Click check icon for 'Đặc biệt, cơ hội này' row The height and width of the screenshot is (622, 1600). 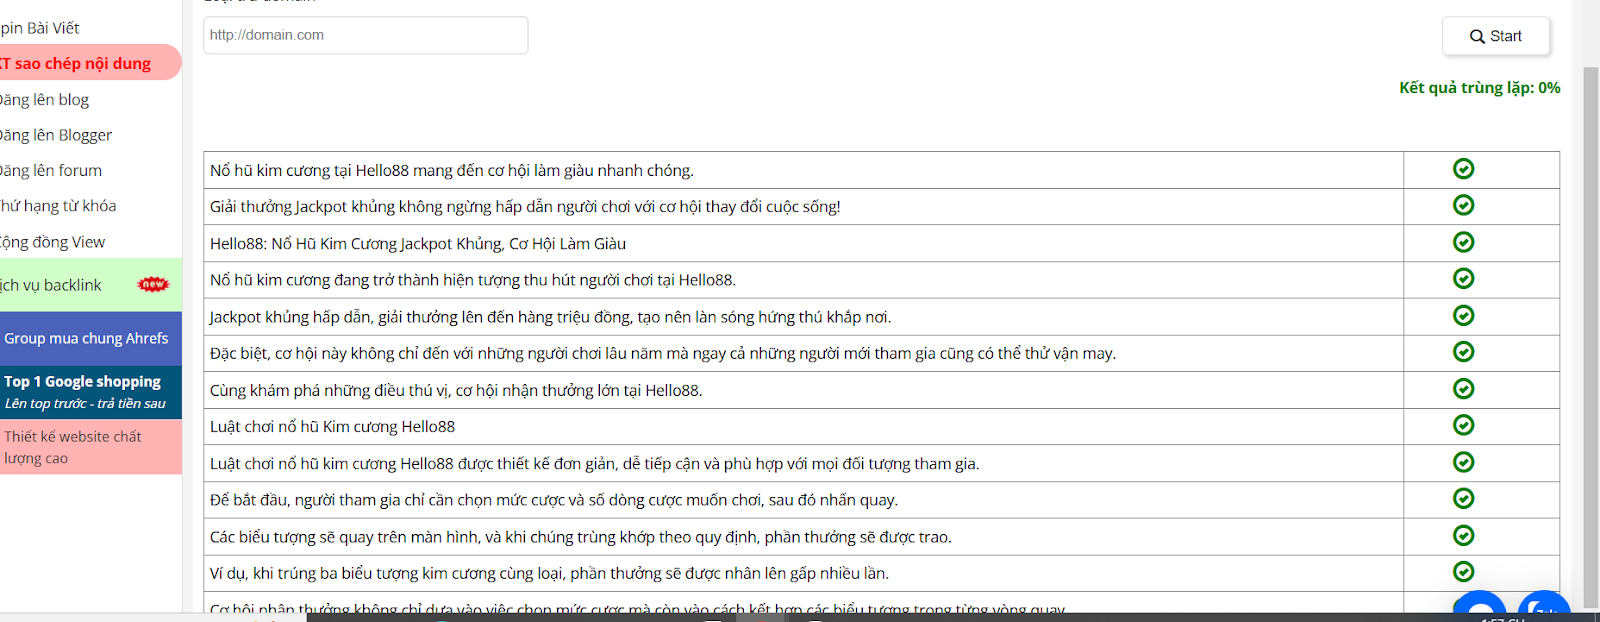pos(1463,352)
